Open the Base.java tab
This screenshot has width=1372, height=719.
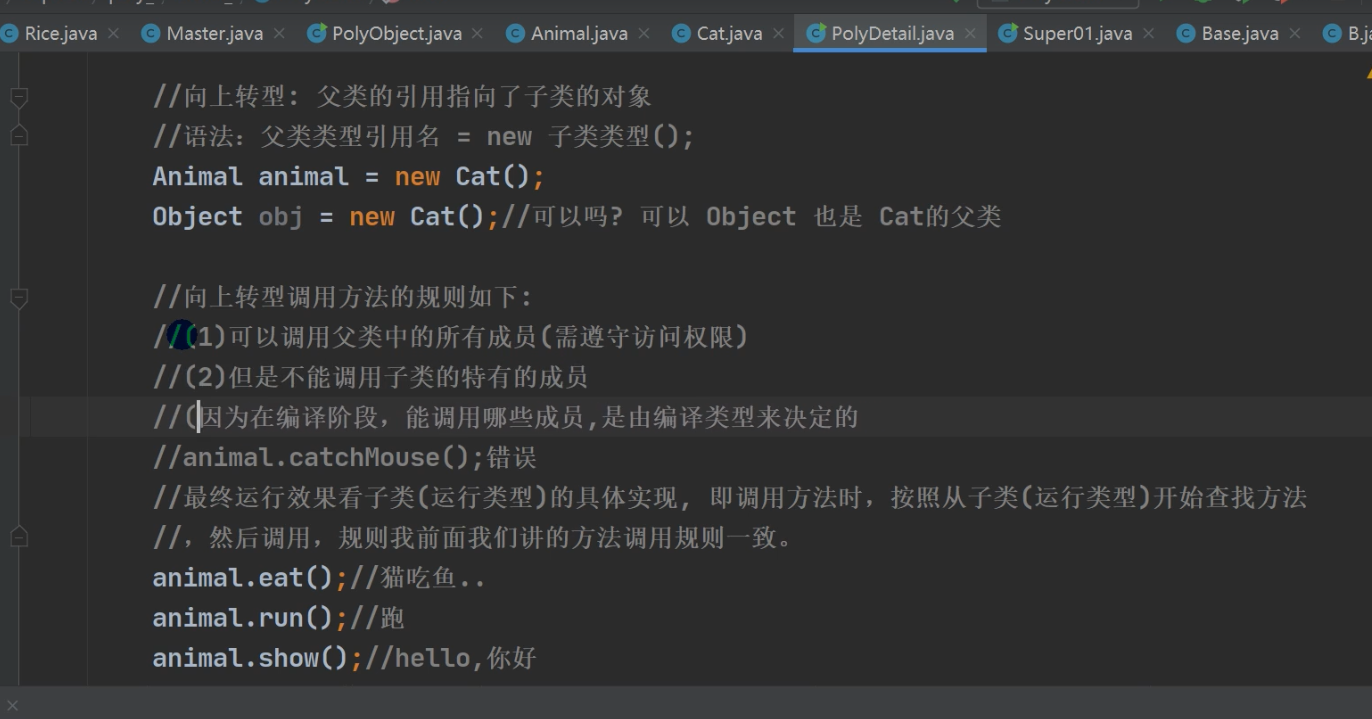pyautogui.click(x=1239, y=34)
